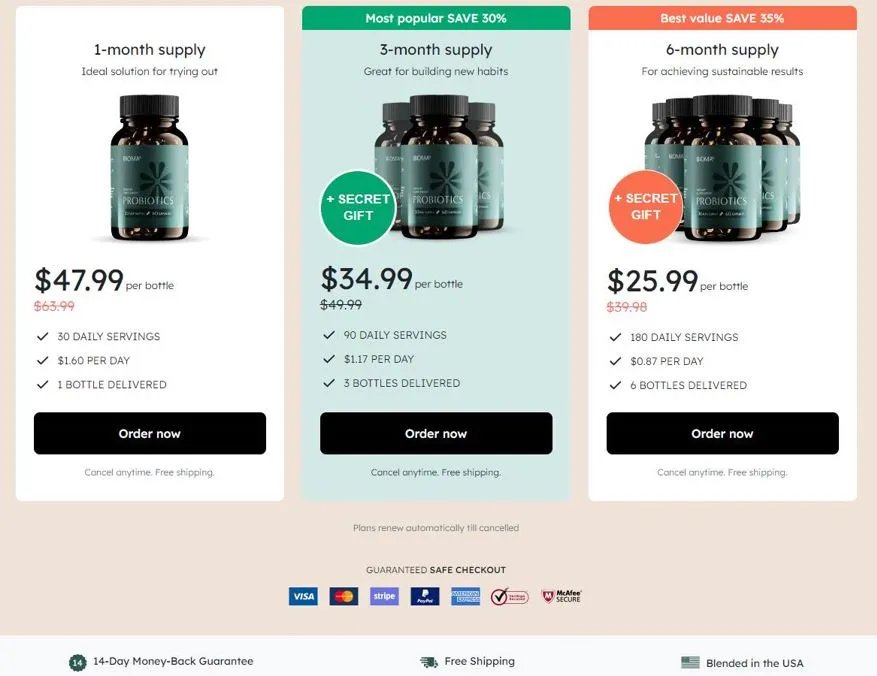Click the free shipping truck icon
877x676 pixels.
click(x=429, y=662)
